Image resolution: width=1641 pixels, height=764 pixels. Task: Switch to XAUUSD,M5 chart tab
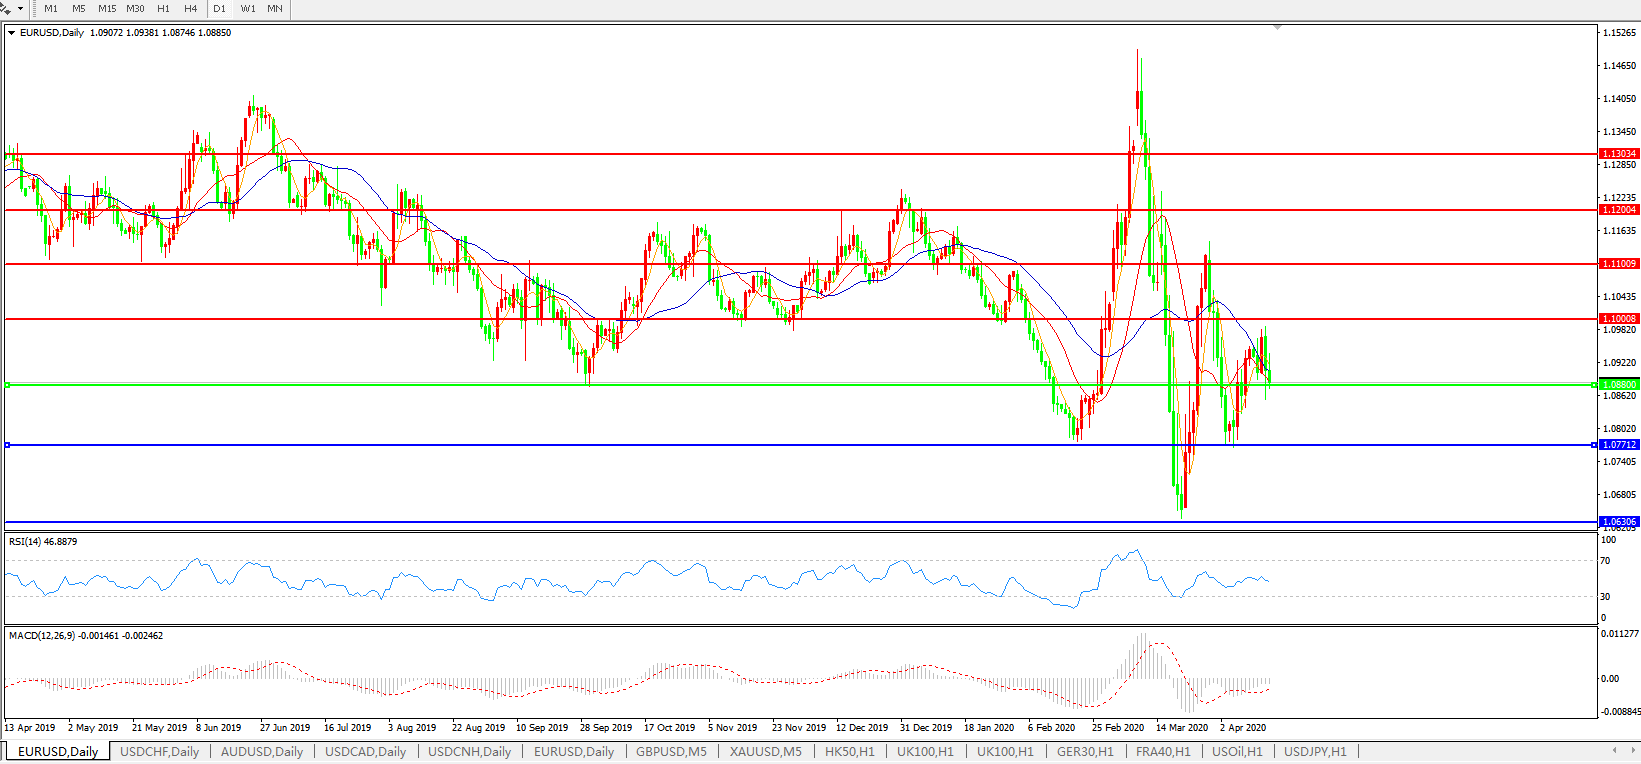[x=765, y=752]
